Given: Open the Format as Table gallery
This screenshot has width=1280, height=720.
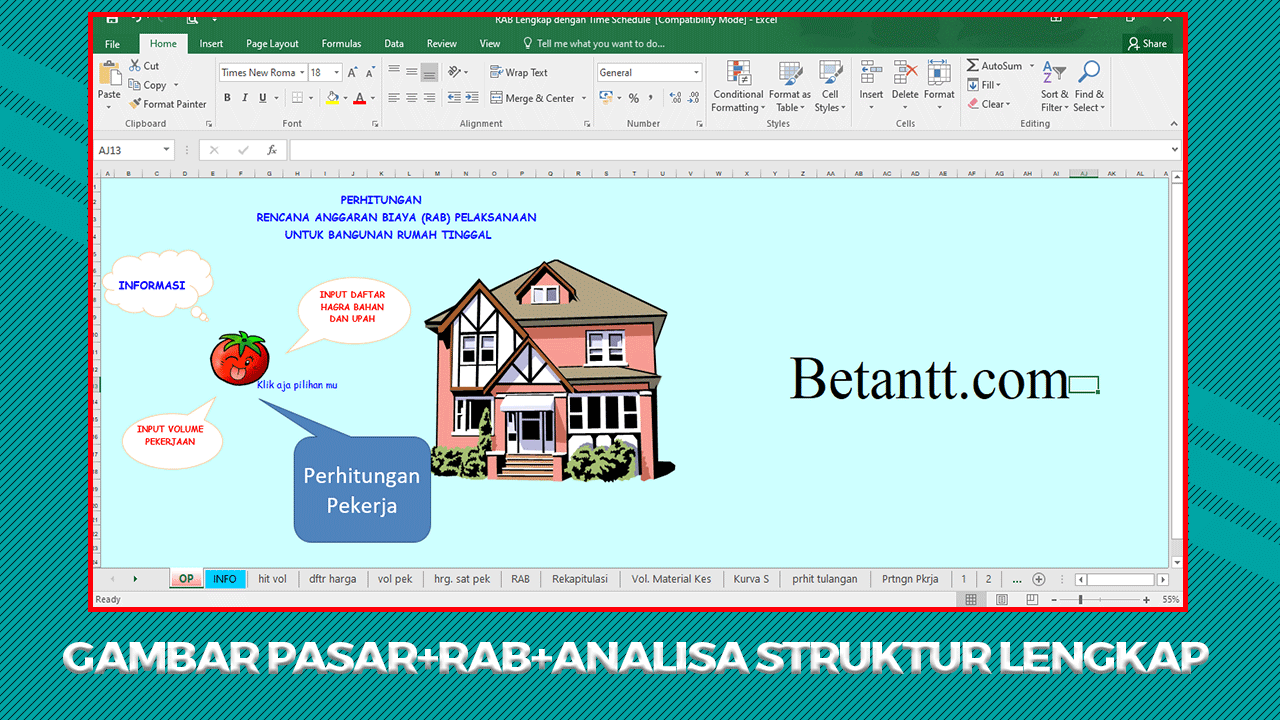Looking at the screenshot, I should coord(790,87).
